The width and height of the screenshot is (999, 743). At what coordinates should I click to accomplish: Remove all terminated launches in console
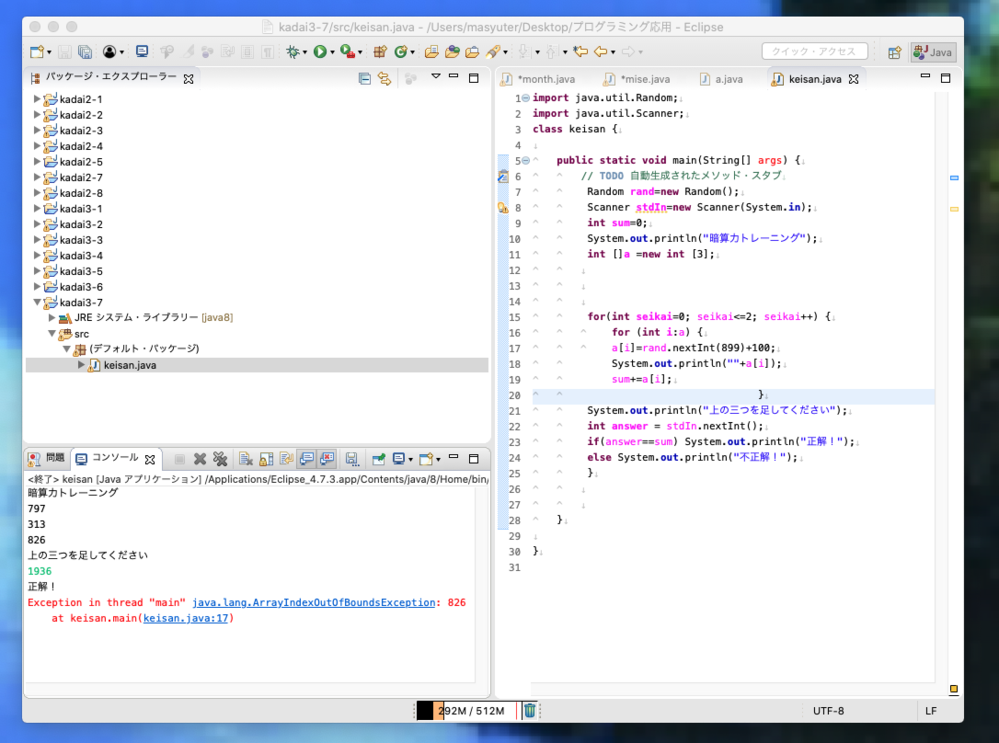click(x=220, y=459)
